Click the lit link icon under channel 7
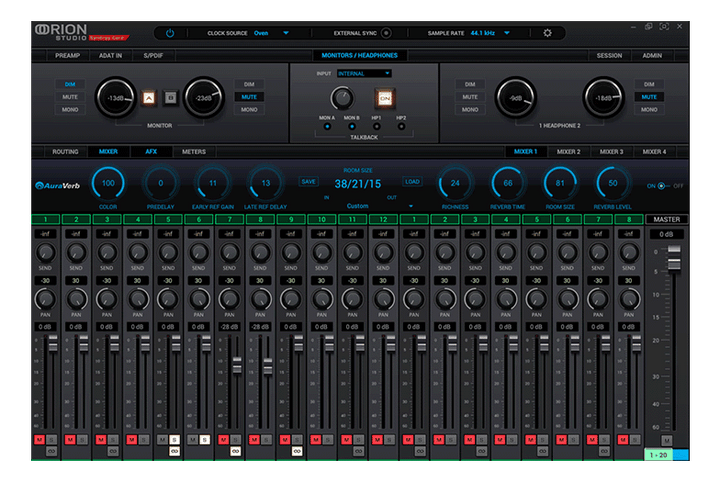This screenshot has height=482, width=720. click(236, 452)
